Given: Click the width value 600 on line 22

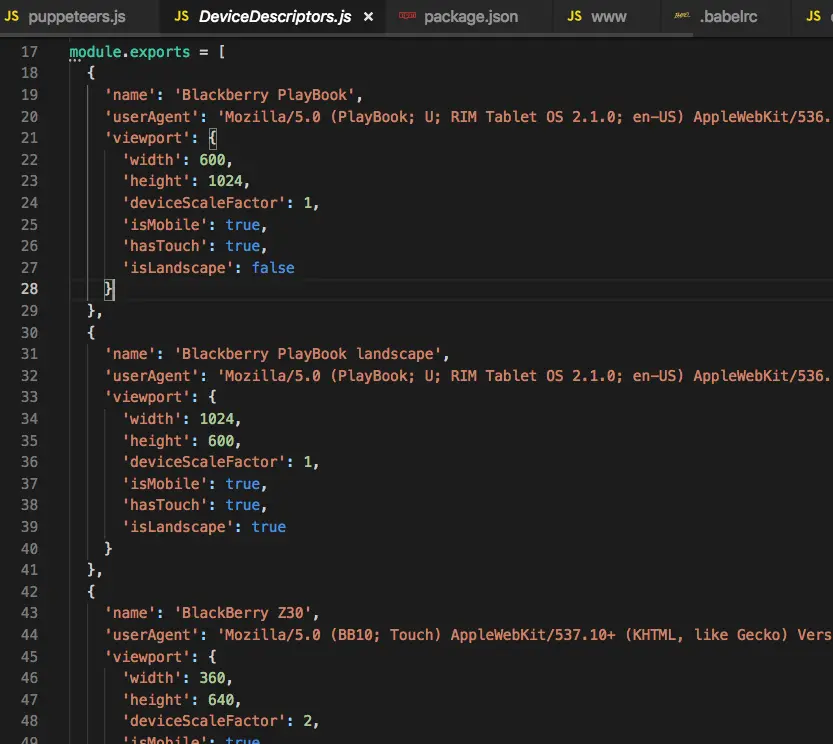Looking at the screenshot, I should click(212, 159).
